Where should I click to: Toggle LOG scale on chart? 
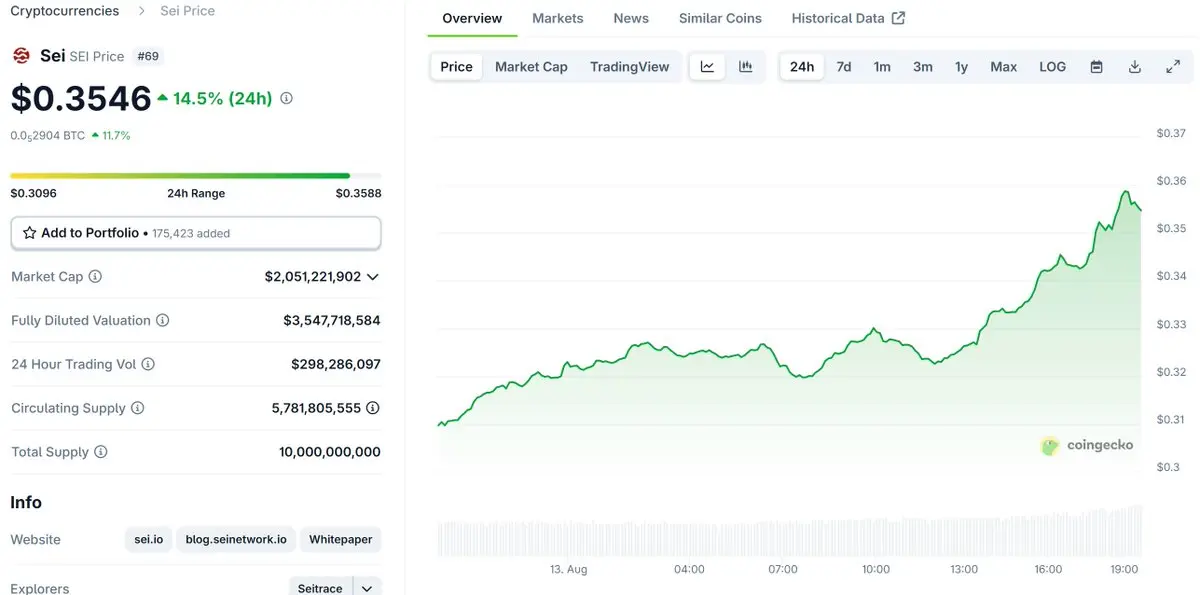point(1052,67)
